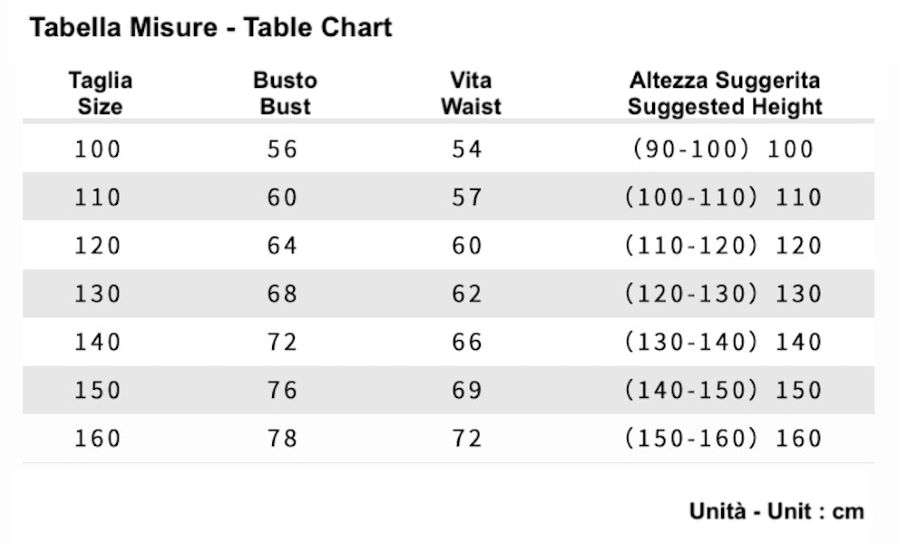The width and height of the screenshot is (900, 544).
Task: Click the "Tabella Misure - Table Chart" title
Action: (210, 28)
